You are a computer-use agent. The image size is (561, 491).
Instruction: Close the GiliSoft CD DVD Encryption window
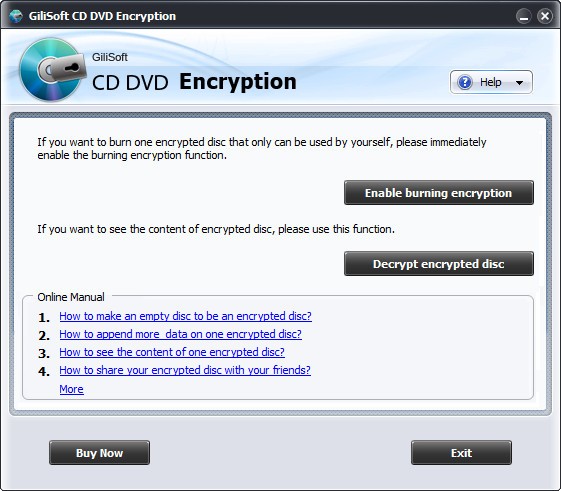(x=545, y=16)
